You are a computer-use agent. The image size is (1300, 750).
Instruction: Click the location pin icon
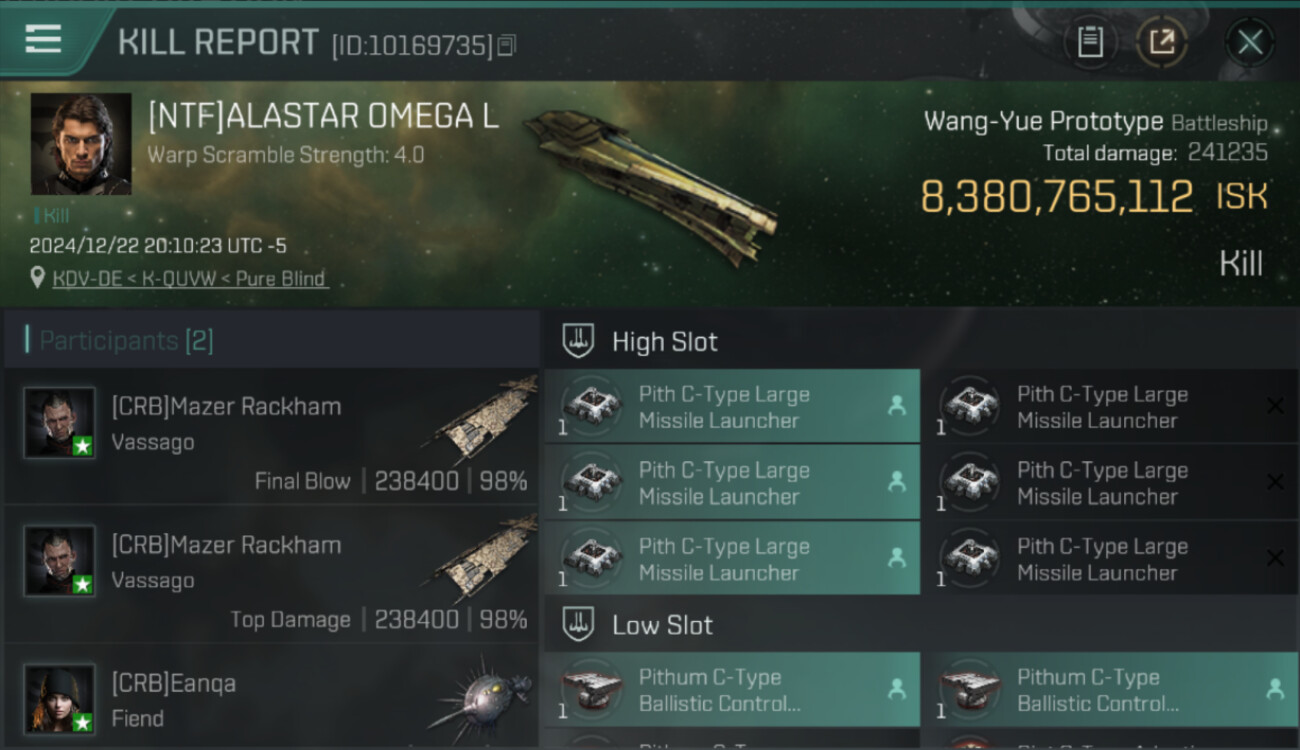(x=37, y=279)
